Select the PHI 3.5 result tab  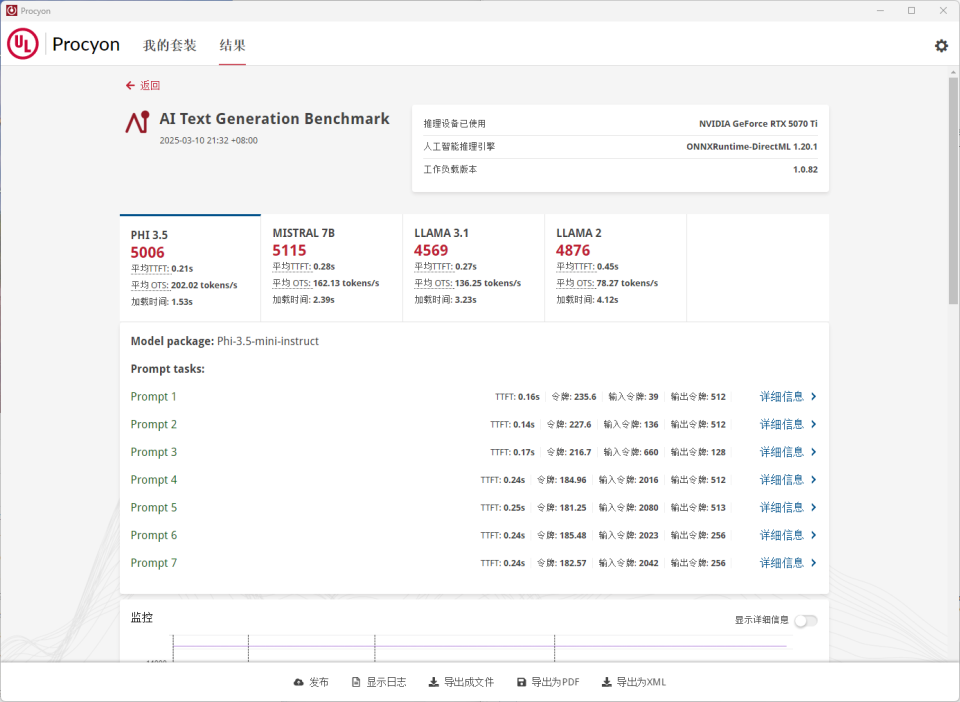190,267
